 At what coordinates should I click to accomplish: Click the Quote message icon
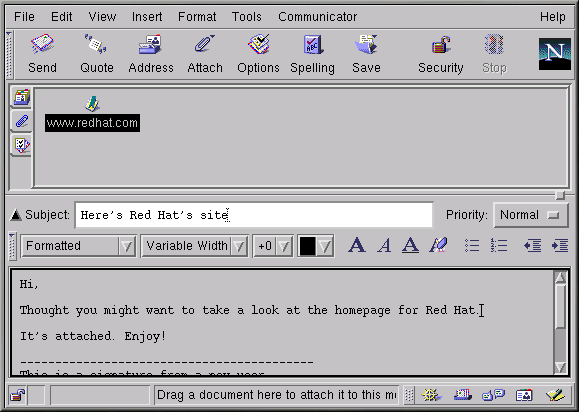(96, 44)
